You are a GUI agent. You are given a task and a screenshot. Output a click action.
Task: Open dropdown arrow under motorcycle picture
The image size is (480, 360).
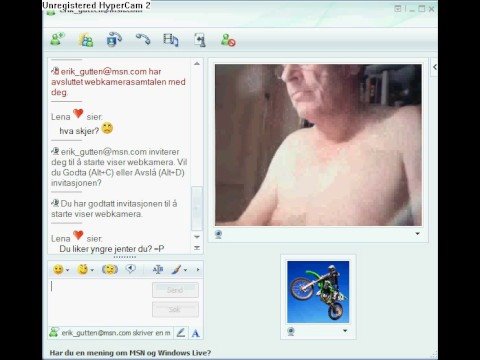tap(345, 331)
